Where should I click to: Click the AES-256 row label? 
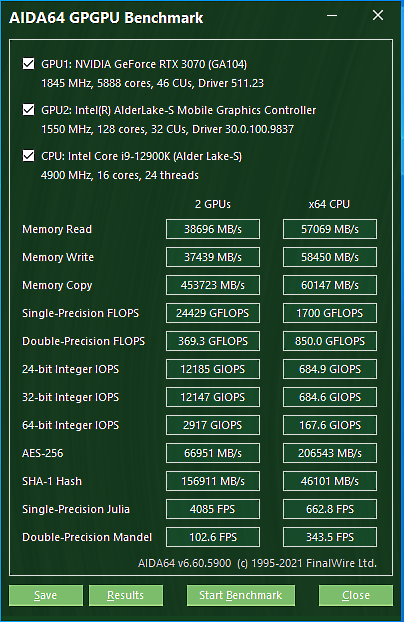42,453
